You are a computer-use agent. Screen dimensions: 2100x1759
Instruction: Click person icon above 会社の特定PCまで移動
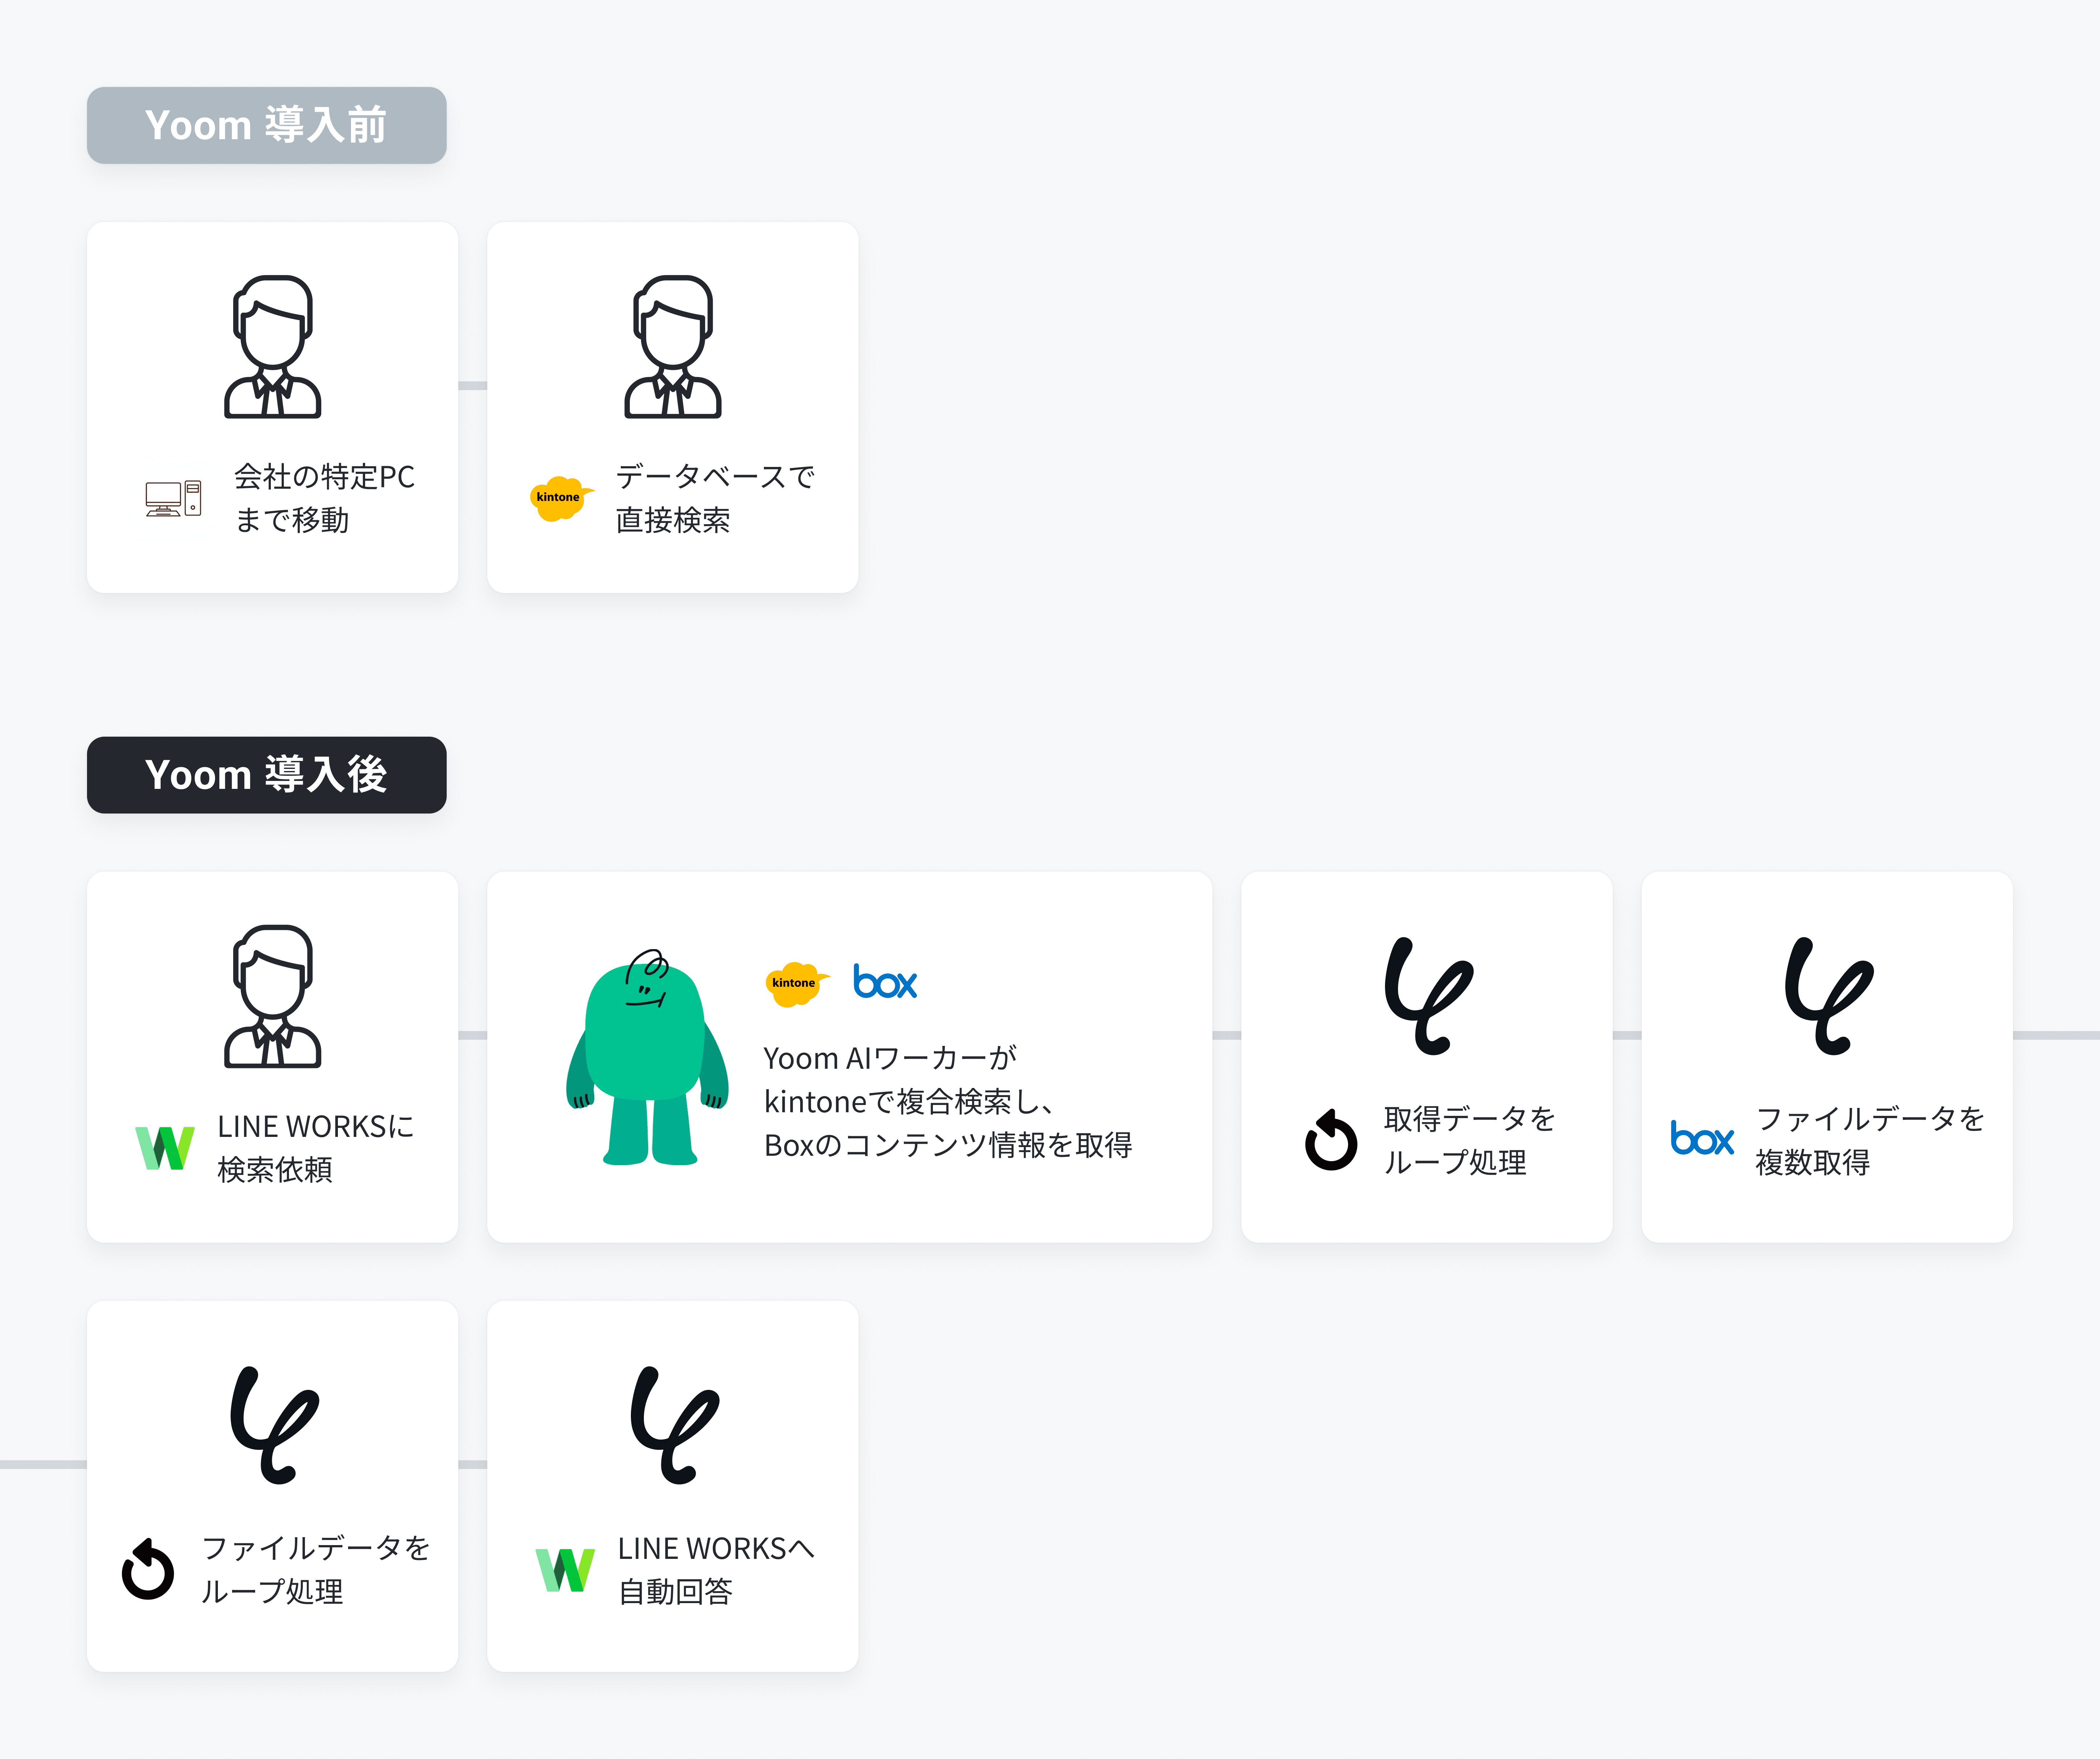272,347
